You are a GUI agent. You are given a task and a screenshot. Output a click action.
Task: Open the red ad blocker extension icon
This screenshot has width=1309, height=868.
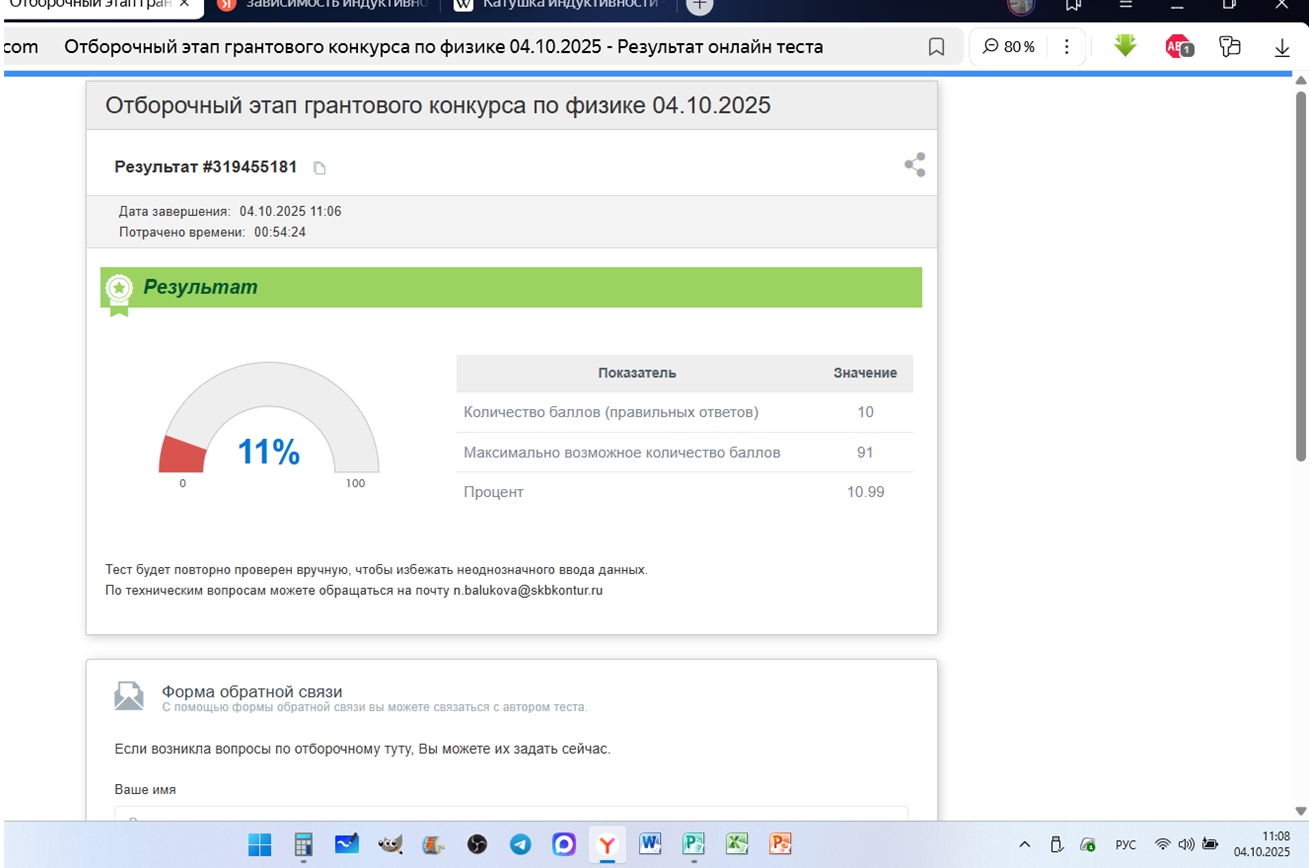click(x=1178, y=47)
